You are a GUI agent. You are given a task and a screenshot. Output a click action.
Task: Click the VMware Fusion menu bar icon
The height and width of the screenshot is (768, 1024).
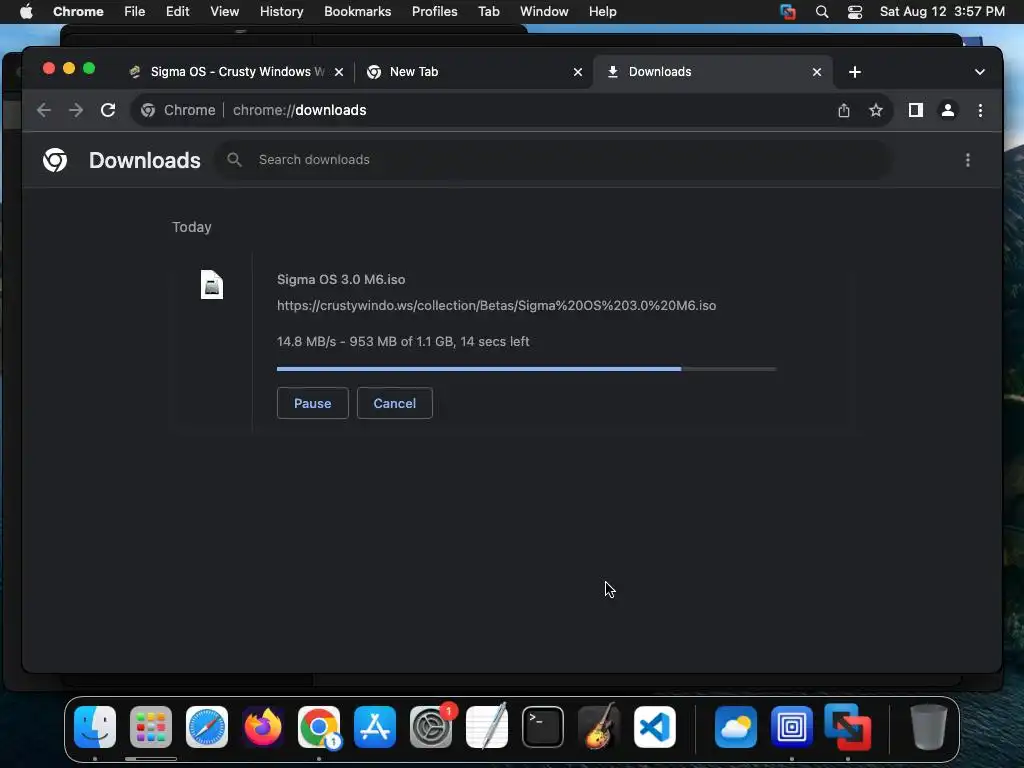tap(788, 12)
